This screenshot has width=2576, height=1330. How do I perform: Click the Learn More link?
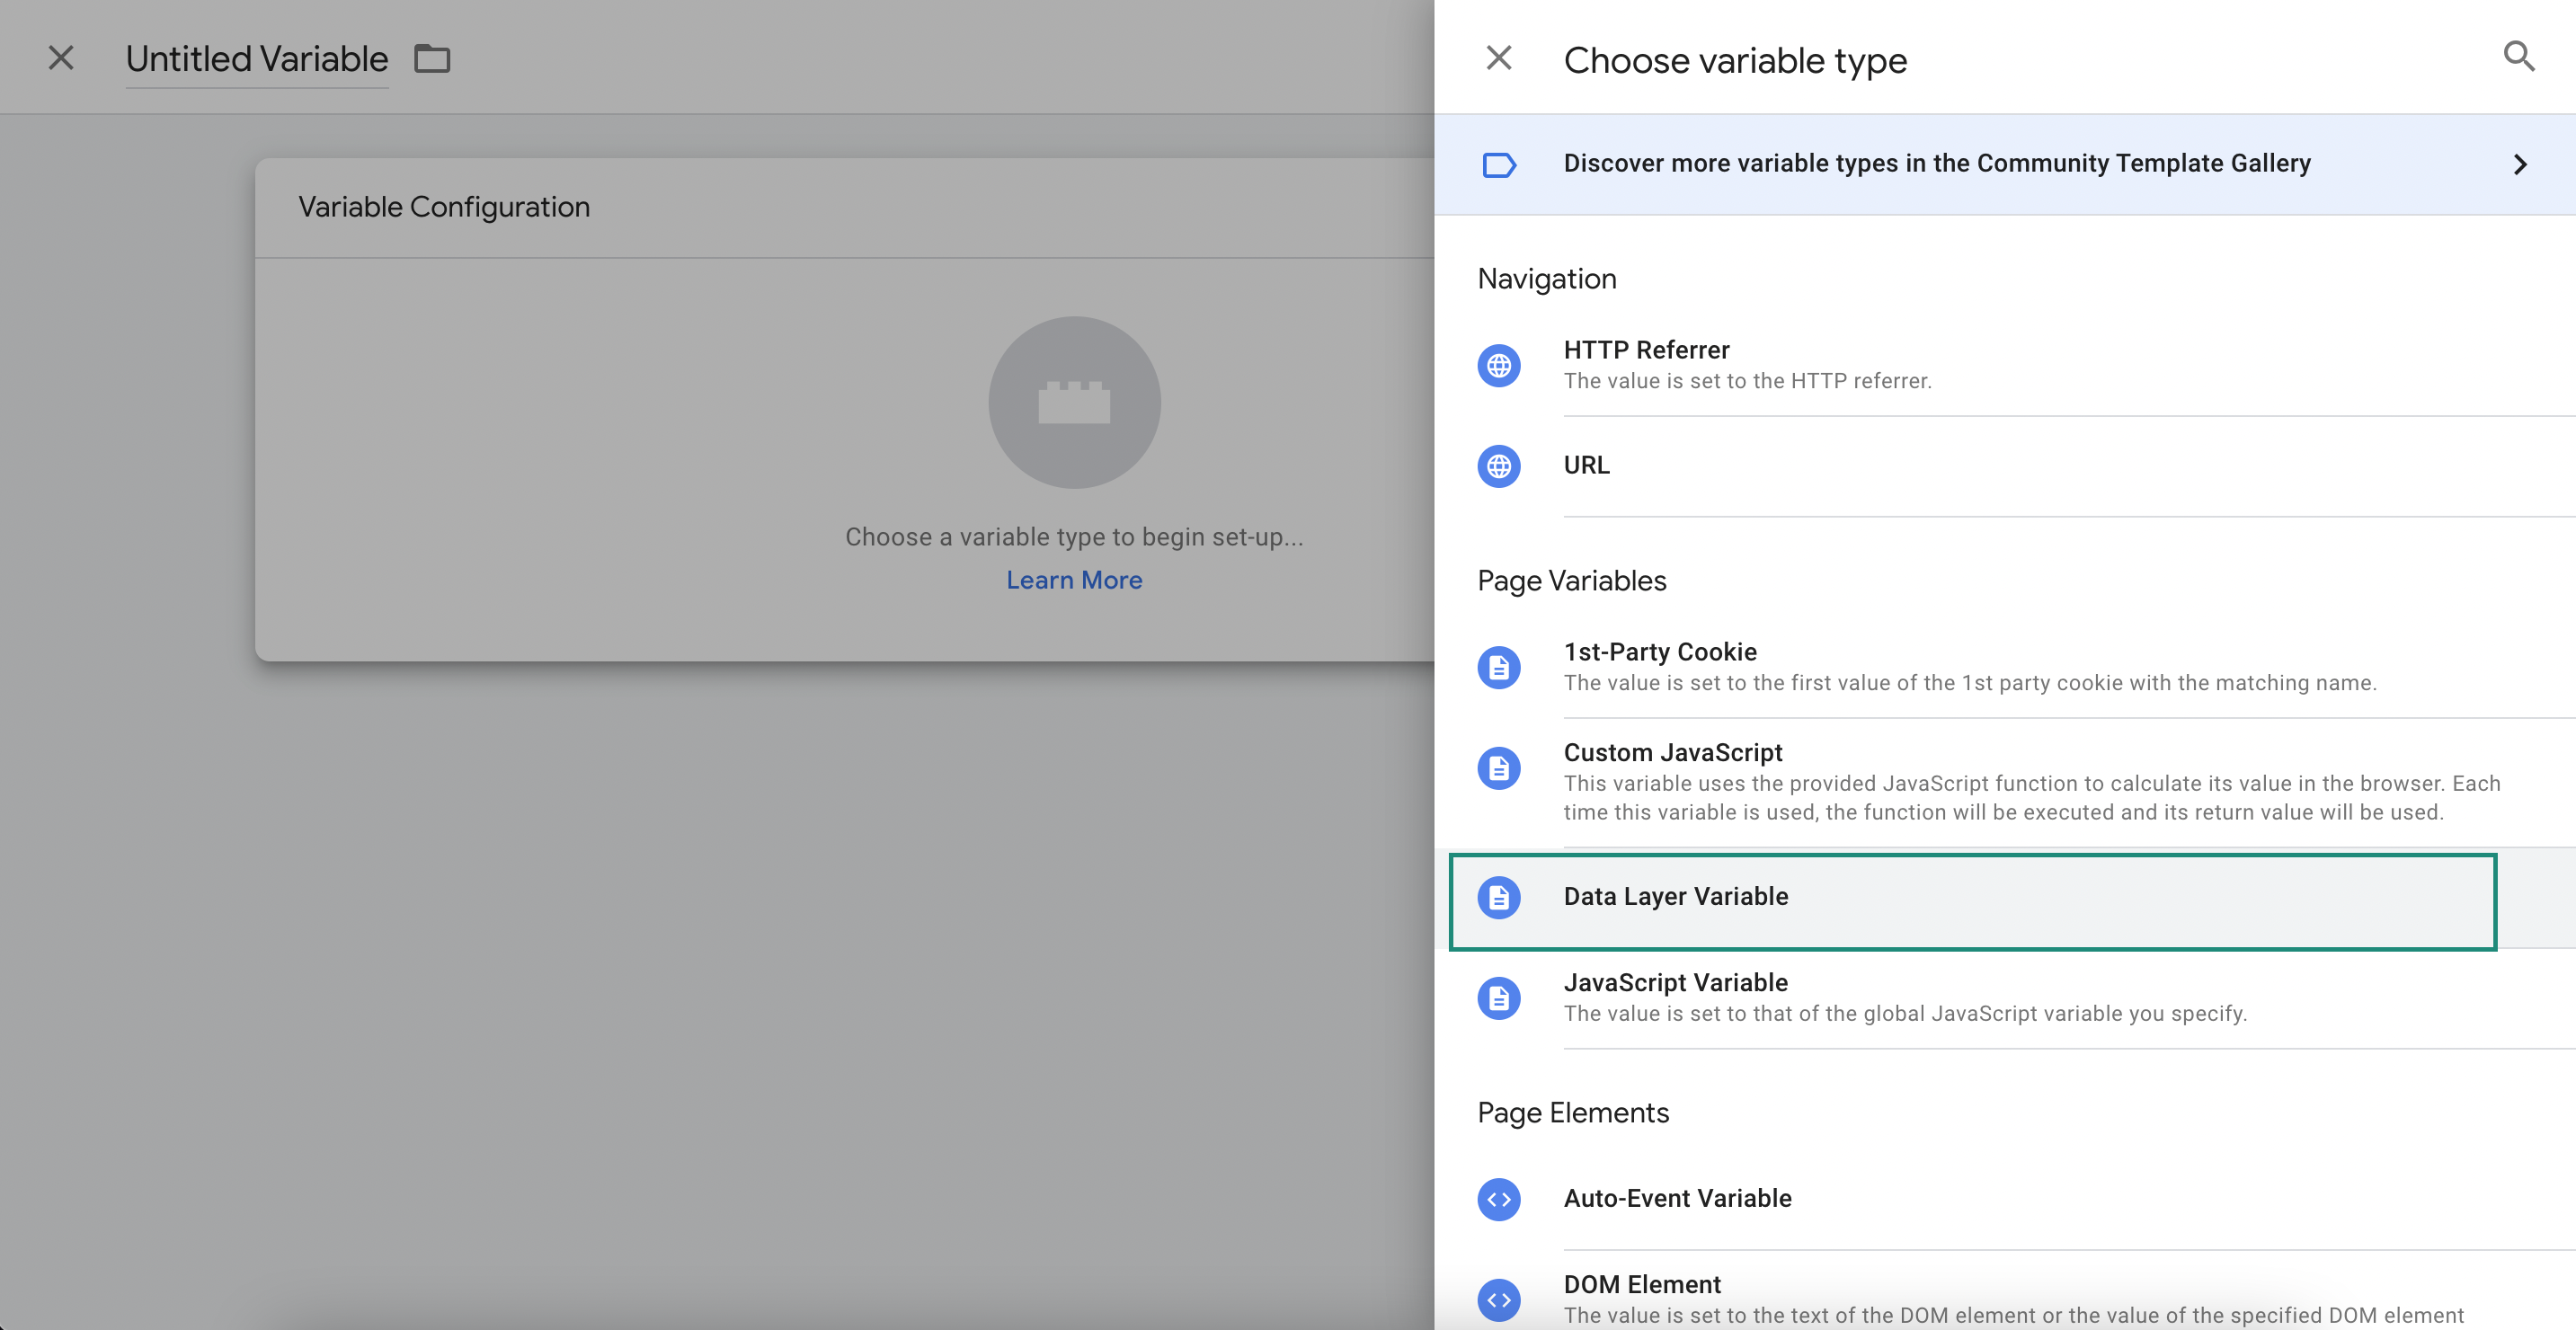pos(1073,581)
